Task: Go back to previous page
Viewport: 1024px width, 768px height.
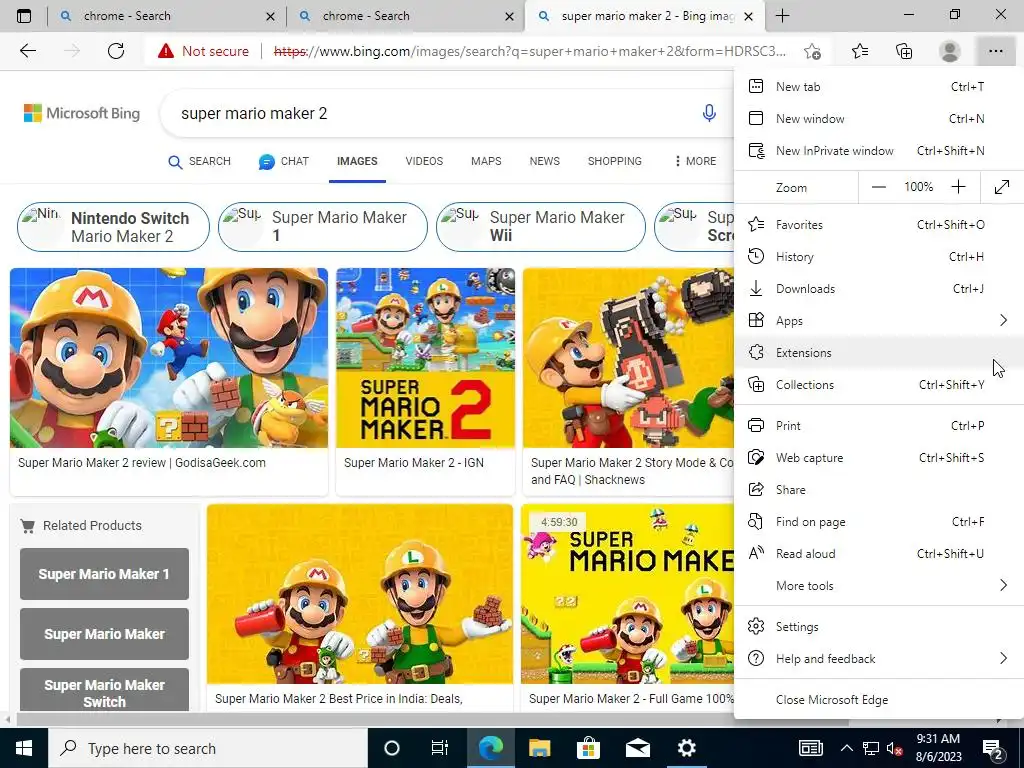Action: [27, 51]
